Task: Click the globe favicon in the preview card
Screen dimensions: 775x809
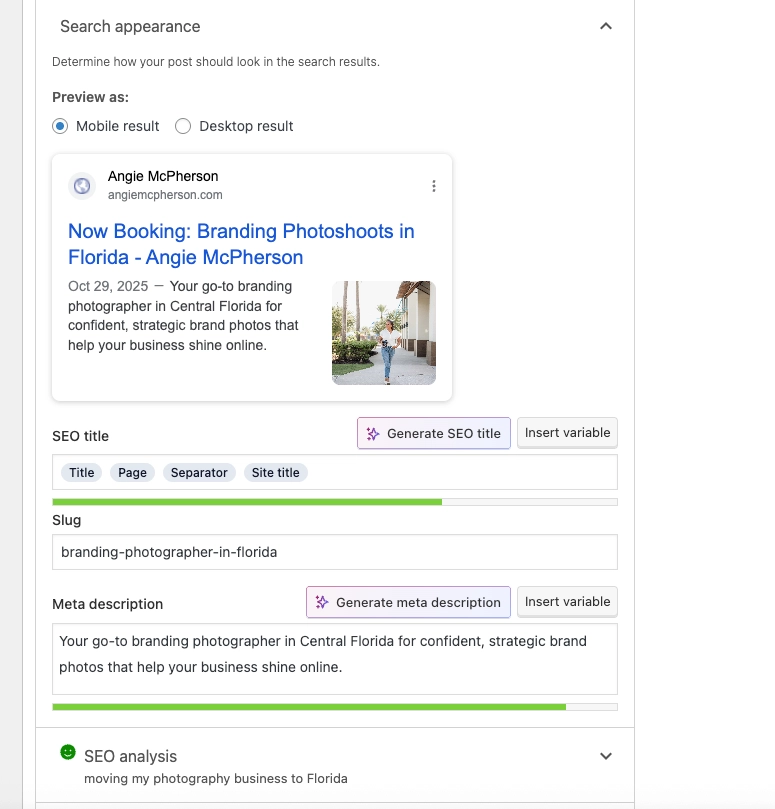Action: [x=82, y=186]
